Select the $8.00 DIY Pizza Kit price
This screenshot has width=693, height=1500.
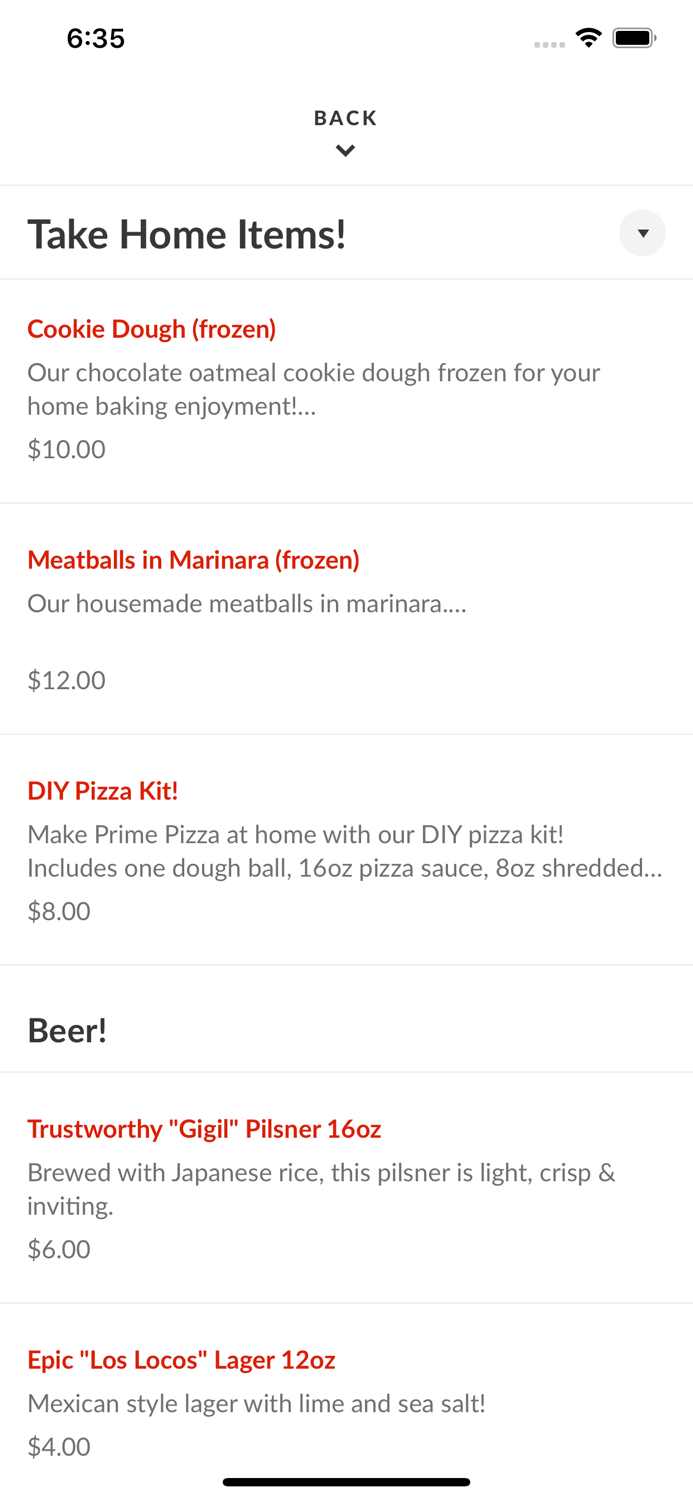pyautogui.click(x=59, y=911)
